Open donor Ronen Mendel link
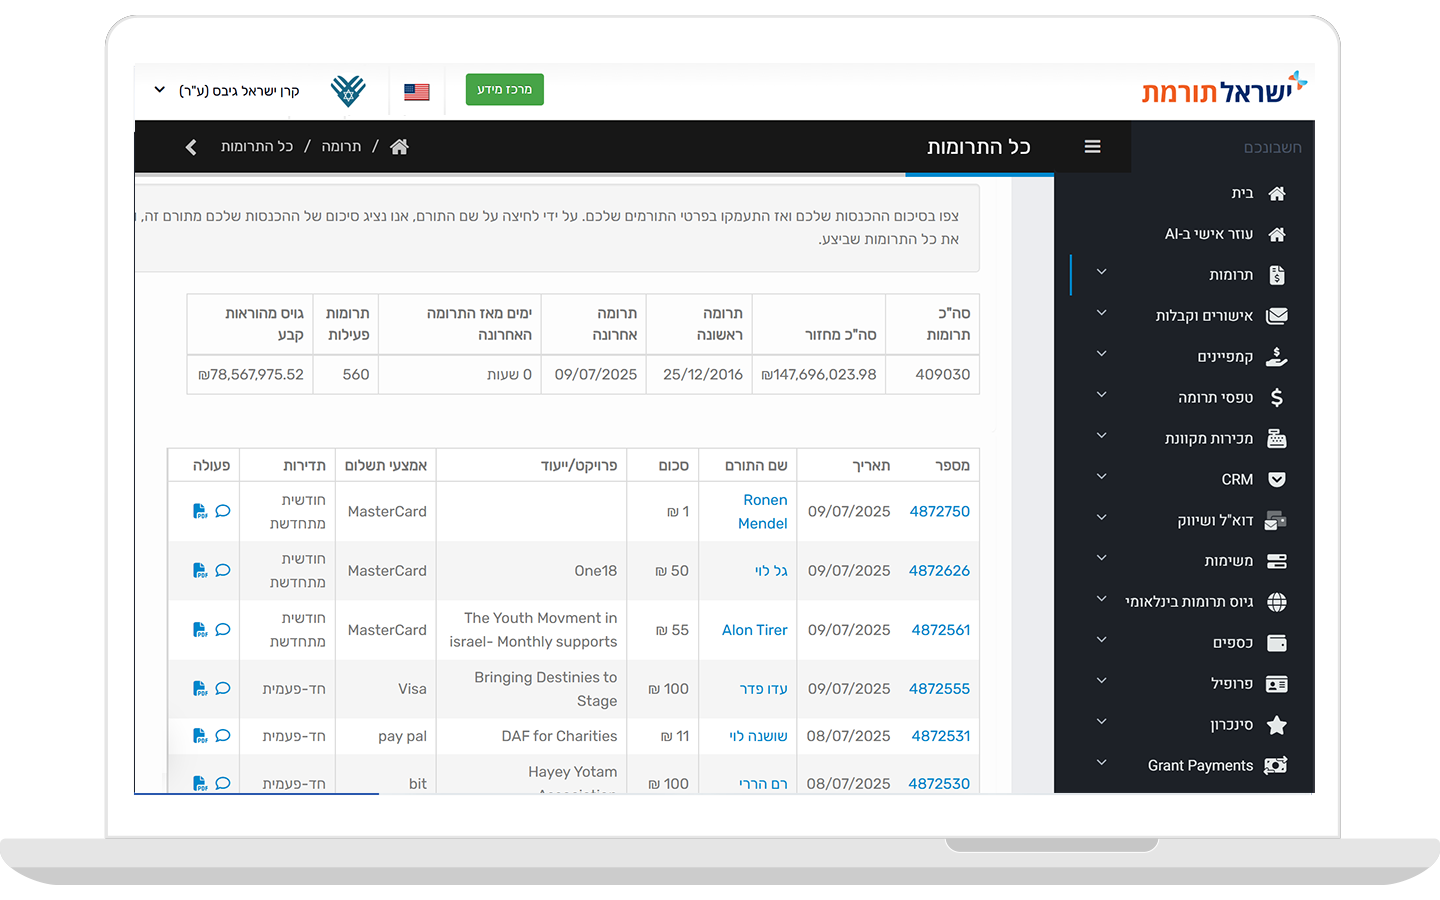Screen dimensions: 1440x900 pyautogui.click(x=763, y=511)
